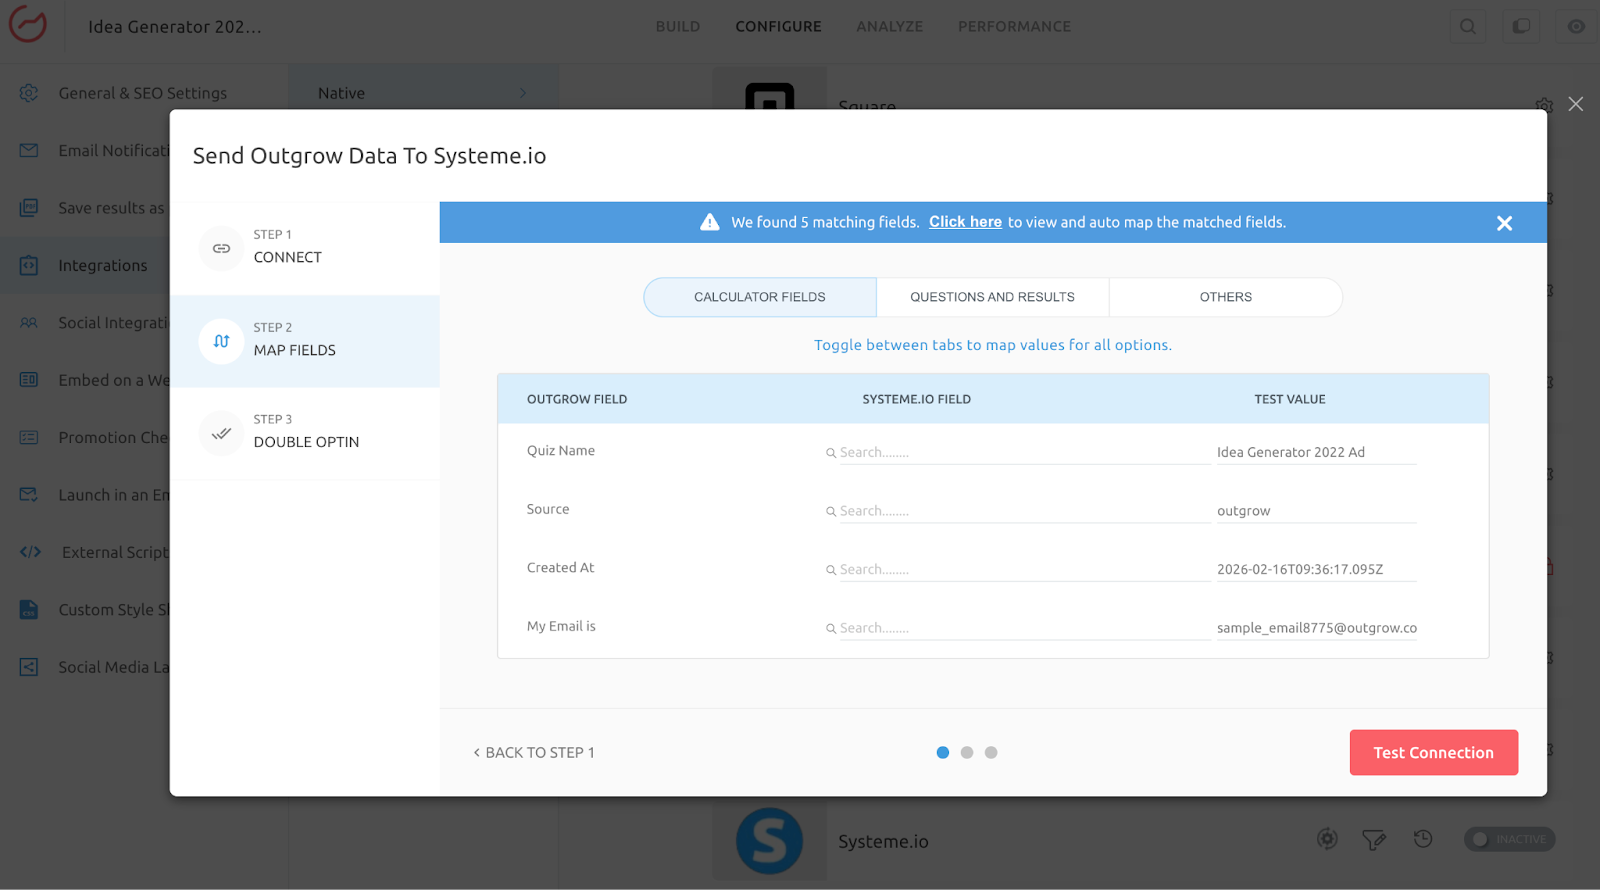The image size is (1600, 890).
Task: Click the Step 1 Connect link icon
Action: (221, 248)
